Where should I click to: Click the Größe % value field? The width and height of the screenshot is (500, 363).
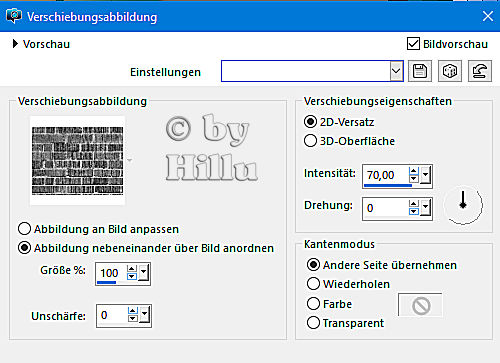(x=111, y=273)
